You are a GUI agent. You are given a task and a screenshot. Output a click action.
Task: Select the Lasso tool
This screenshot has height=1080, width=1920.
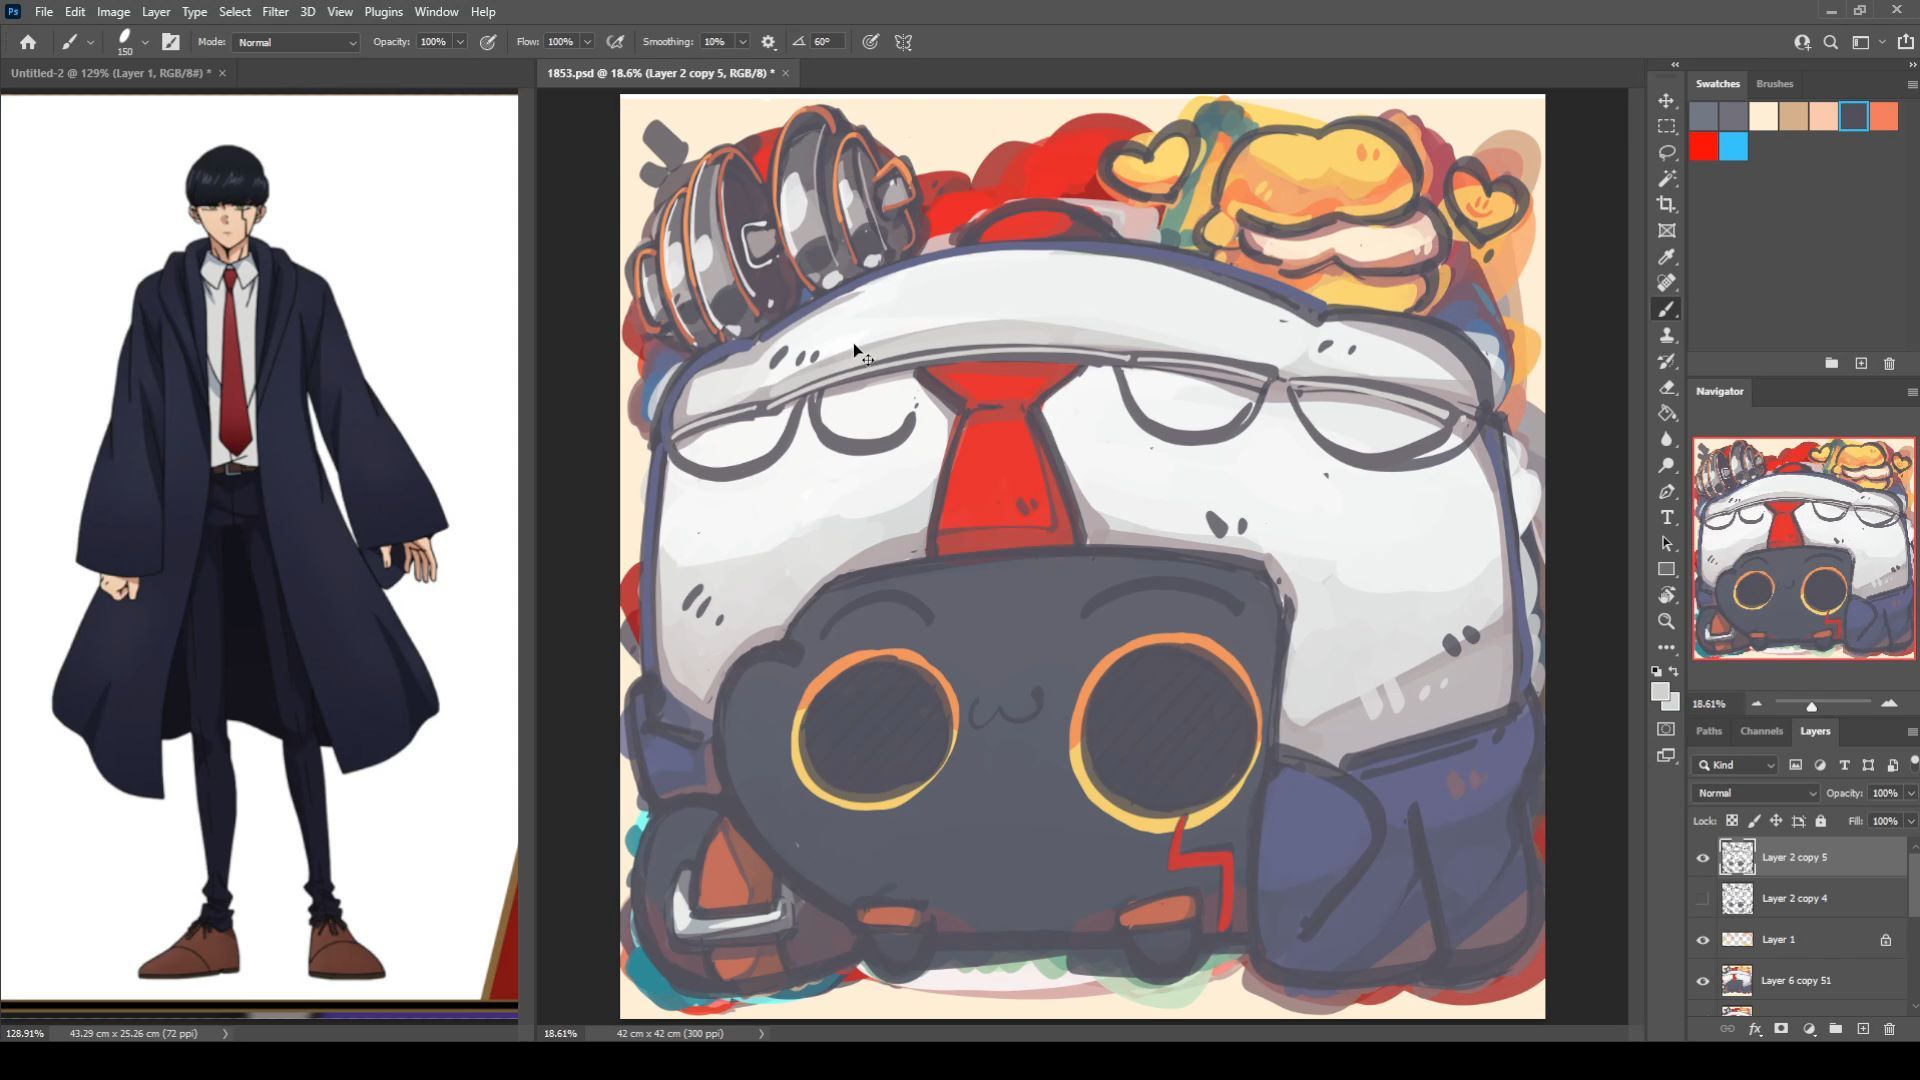click(x=1666, y=153)
